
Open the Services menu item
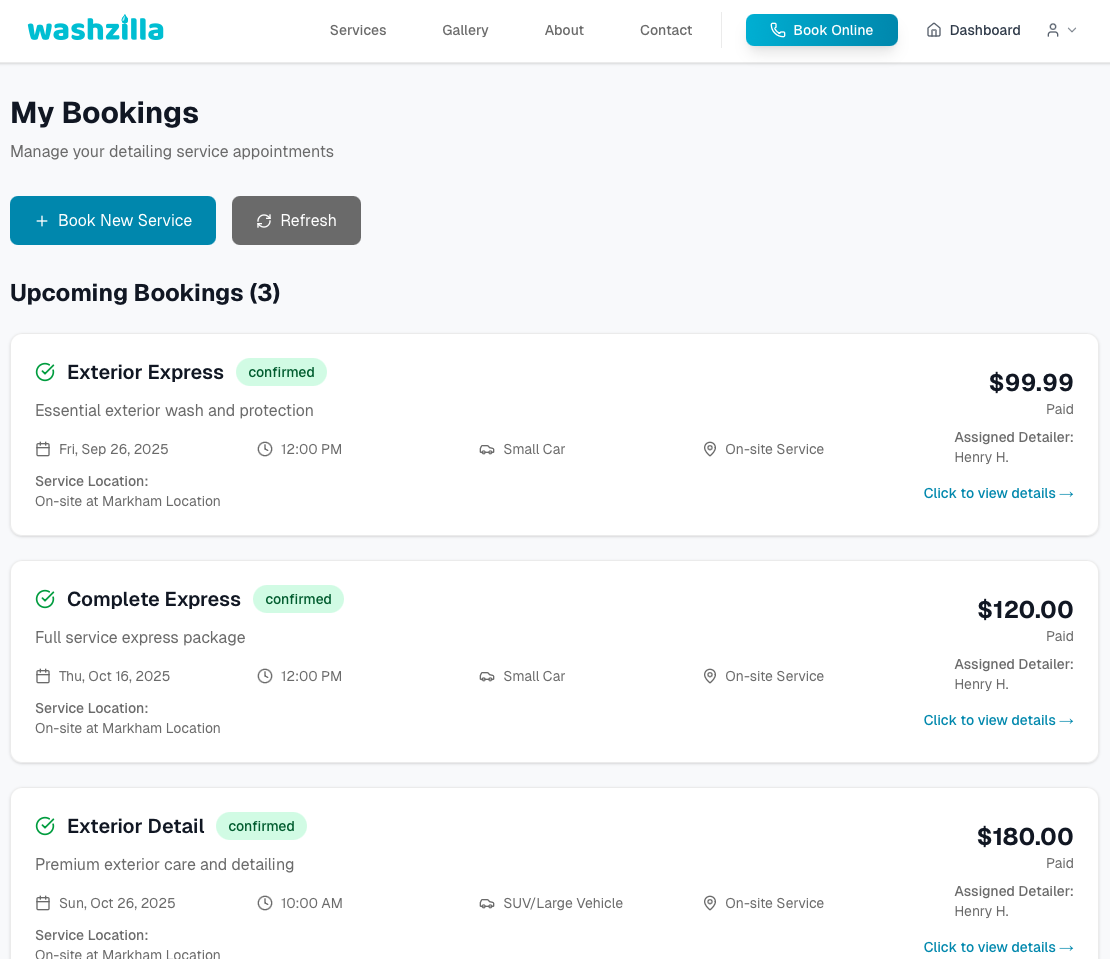358,30
